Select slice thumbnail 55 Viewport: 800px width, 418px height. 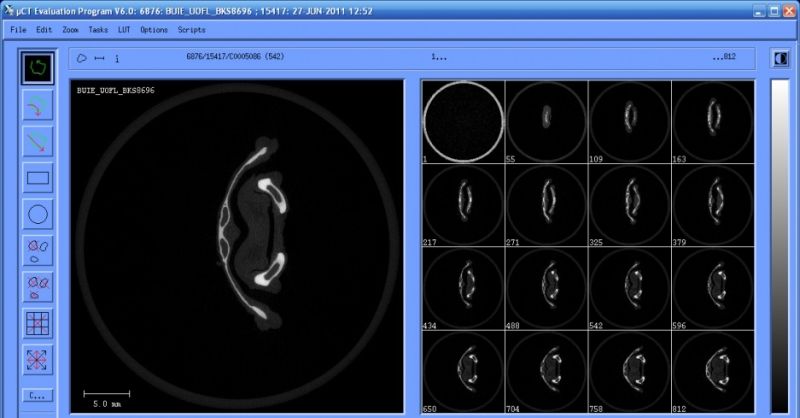(546, 122)
